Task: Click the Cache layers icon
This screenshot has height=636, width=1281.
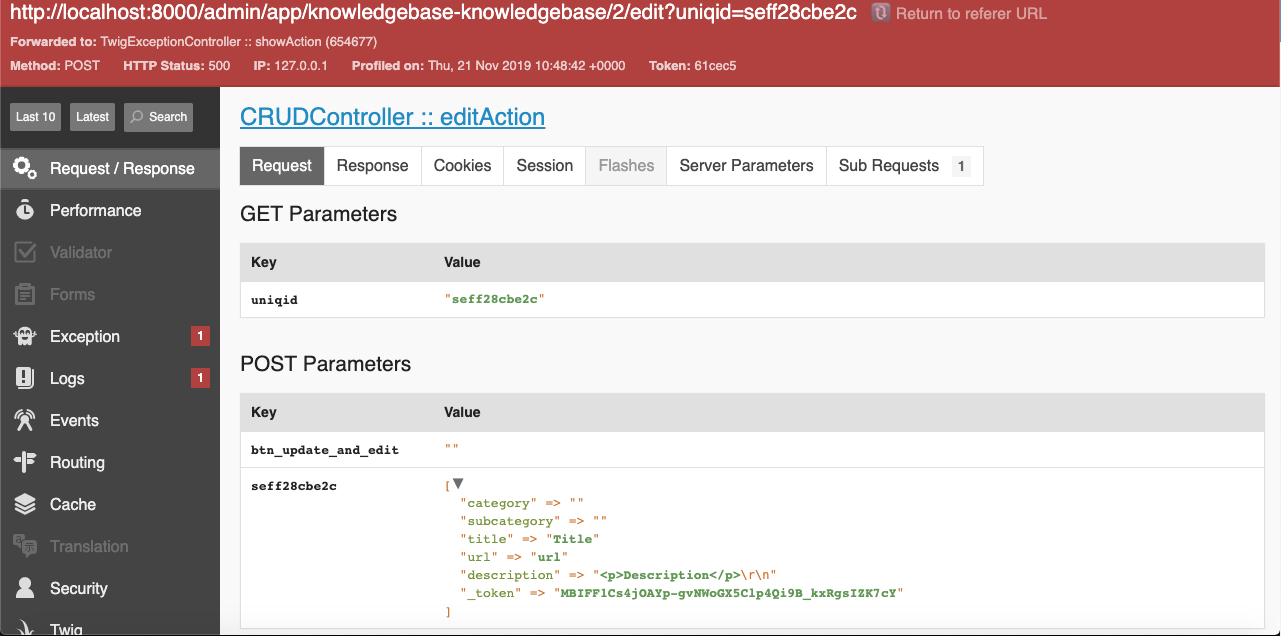Action: click(x=25, y=504)
